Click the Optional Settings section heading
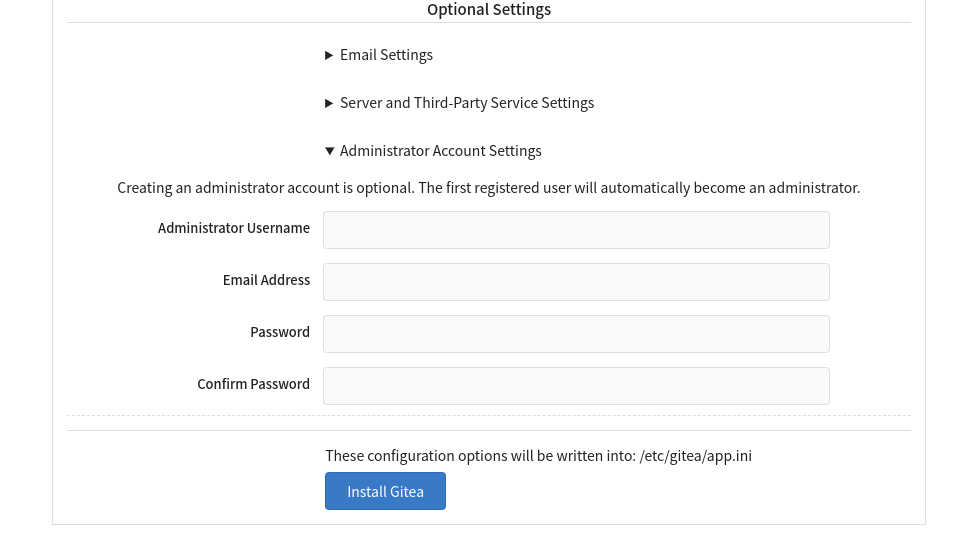This screenshot has width=966, height=542. [488, 10]
